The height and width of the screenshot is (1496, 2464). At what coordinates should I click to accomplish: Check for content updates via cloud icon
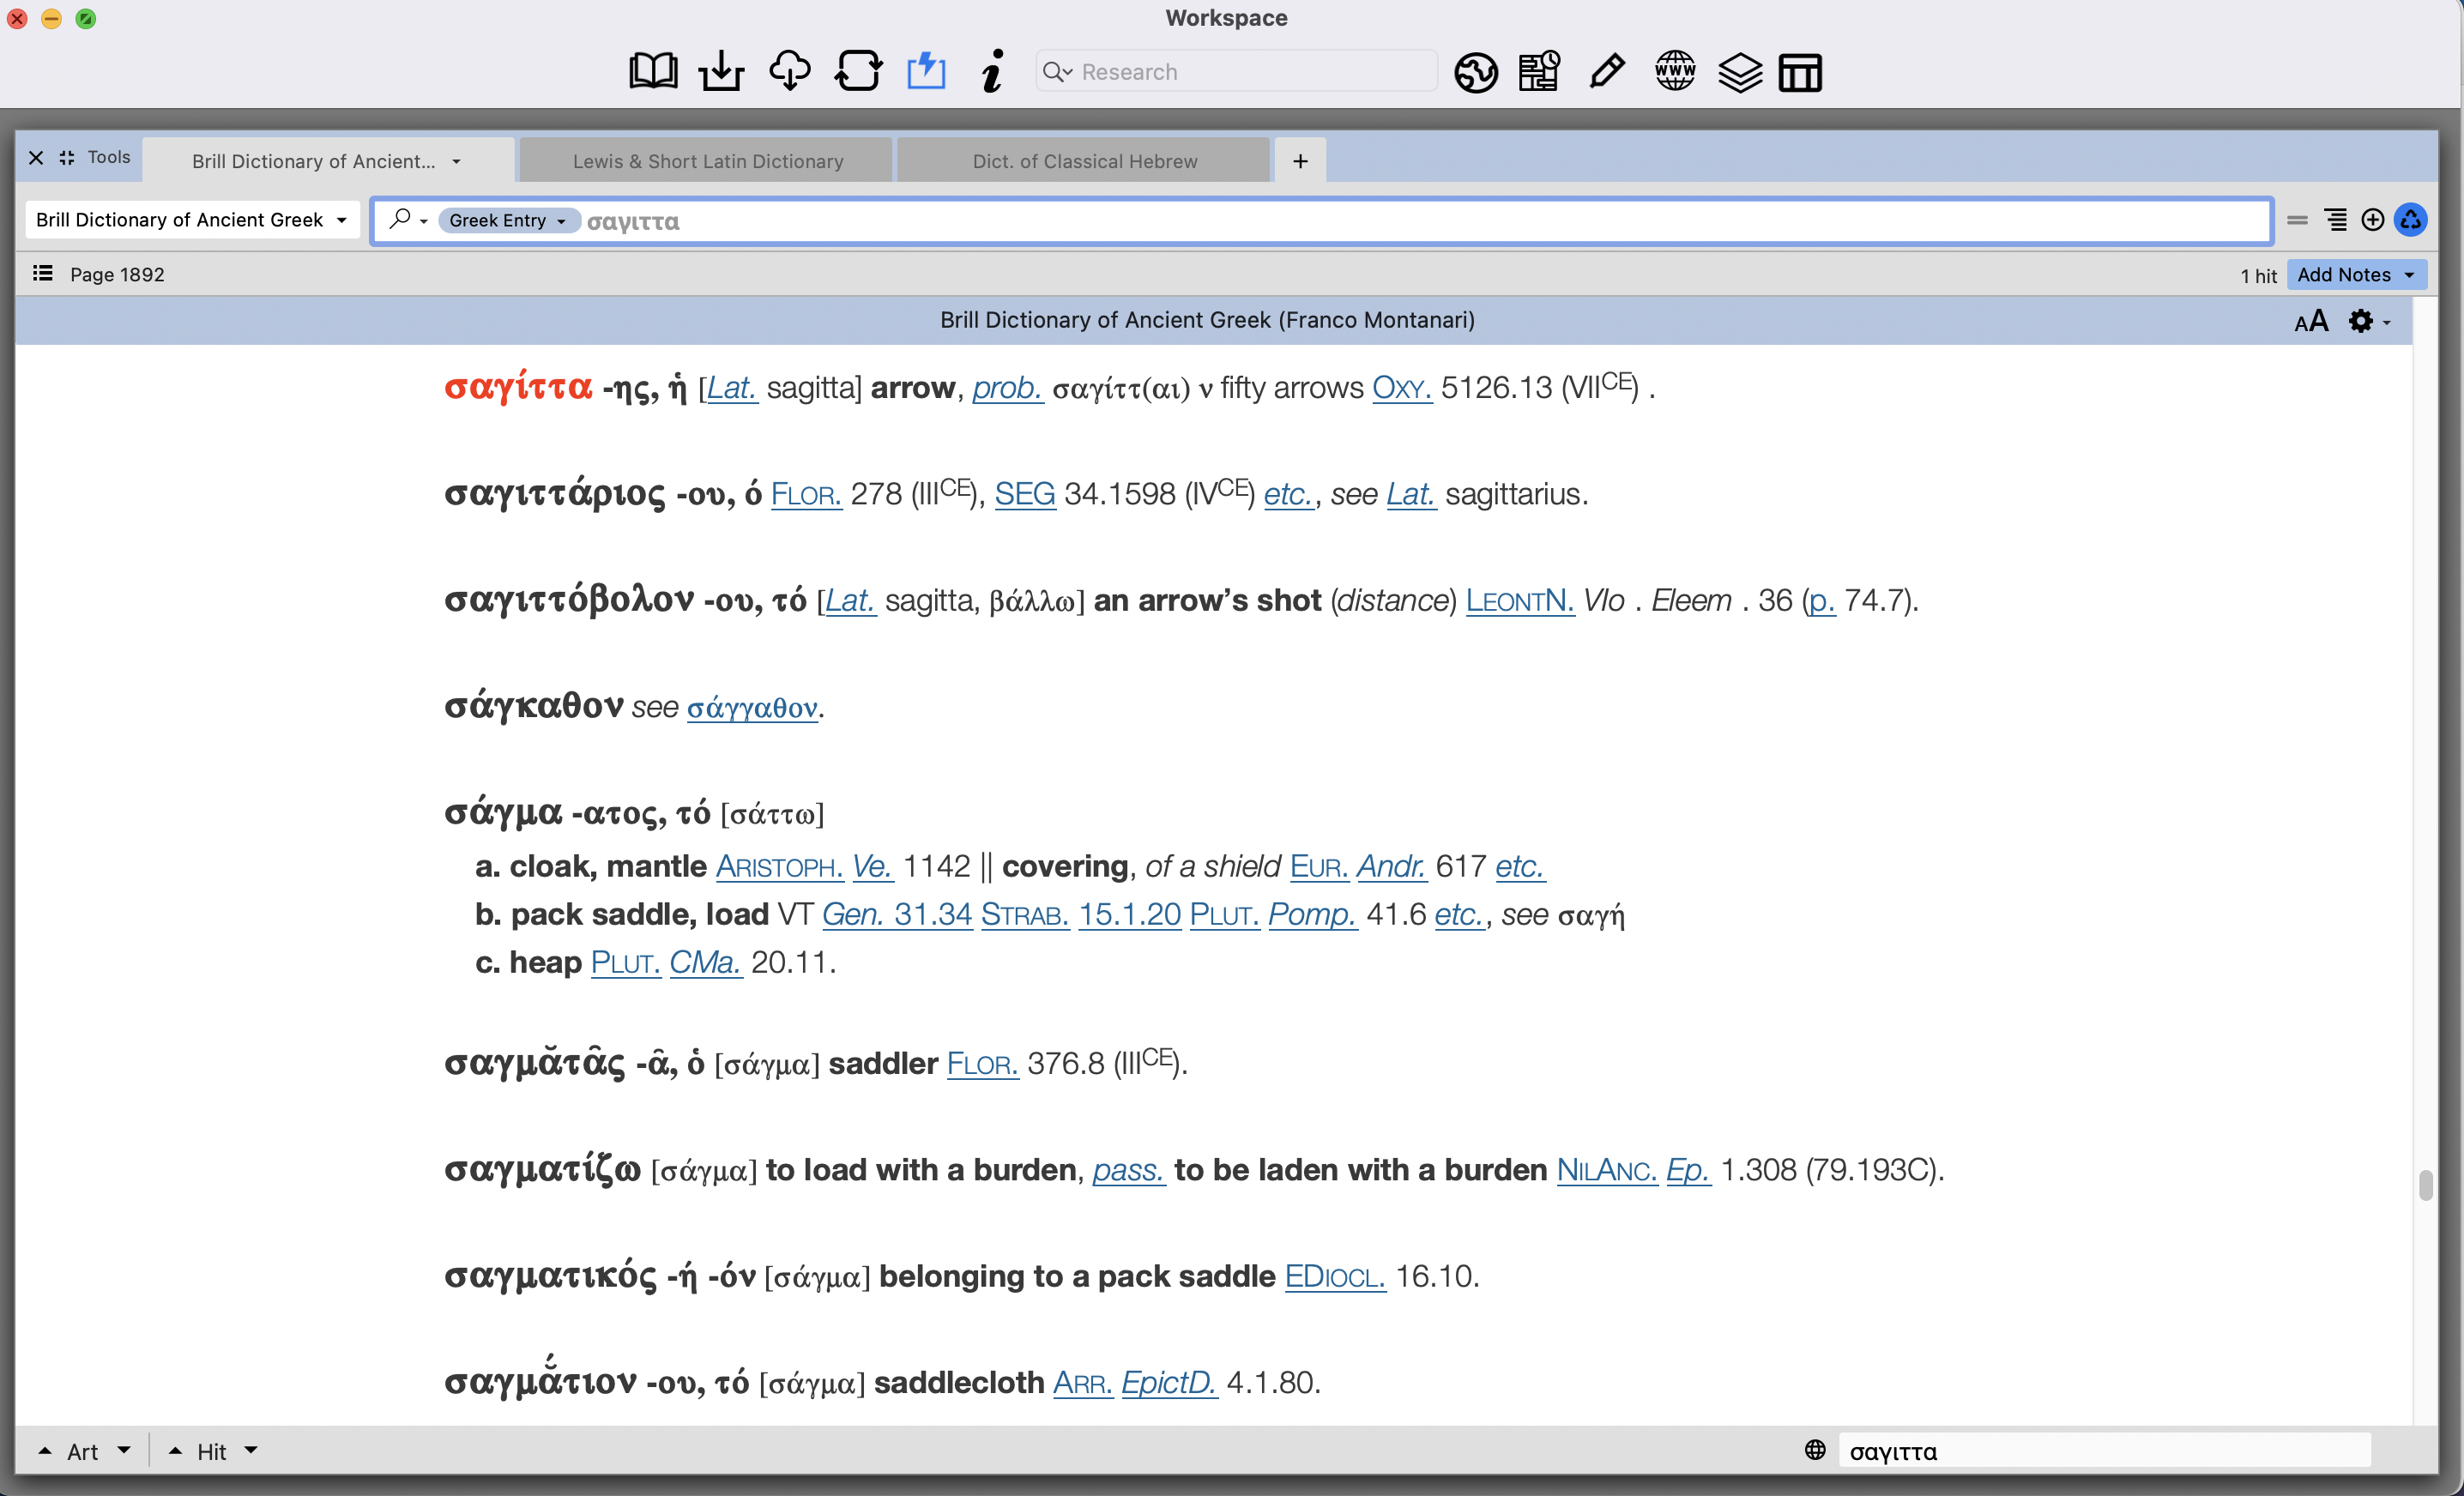790,71
